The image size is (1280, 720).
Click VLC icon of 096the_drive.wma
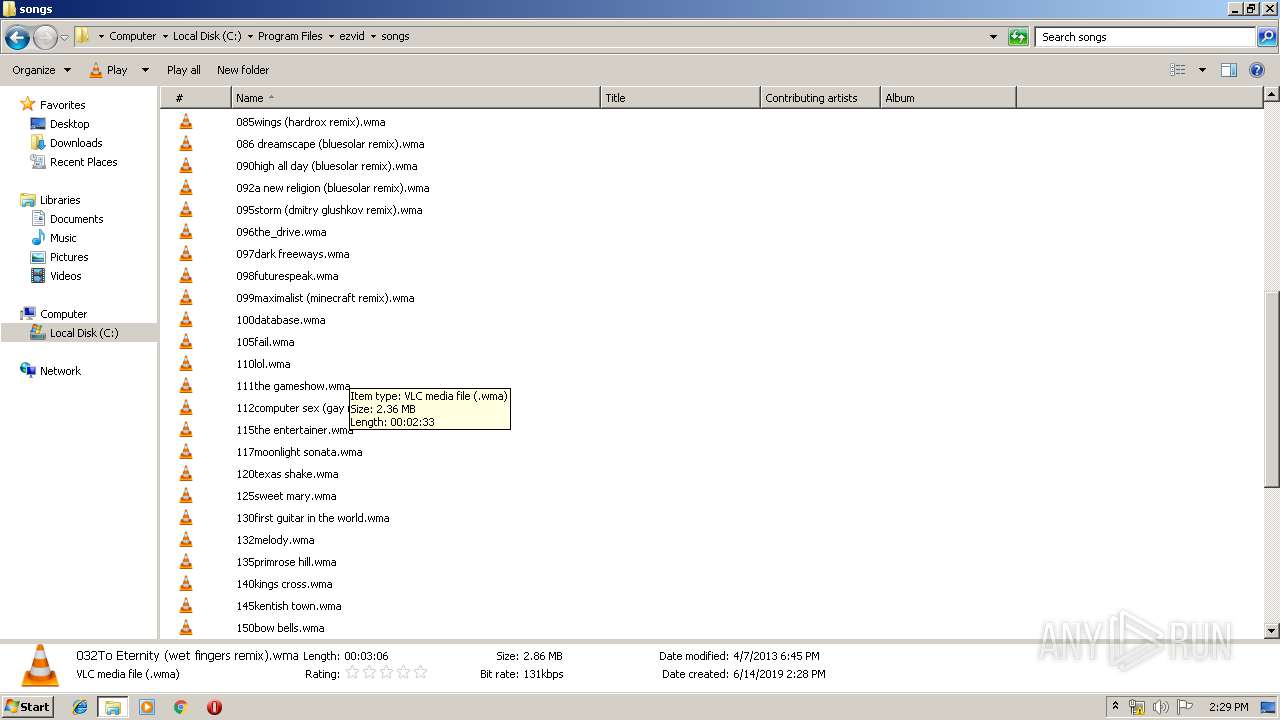point(185,232)
